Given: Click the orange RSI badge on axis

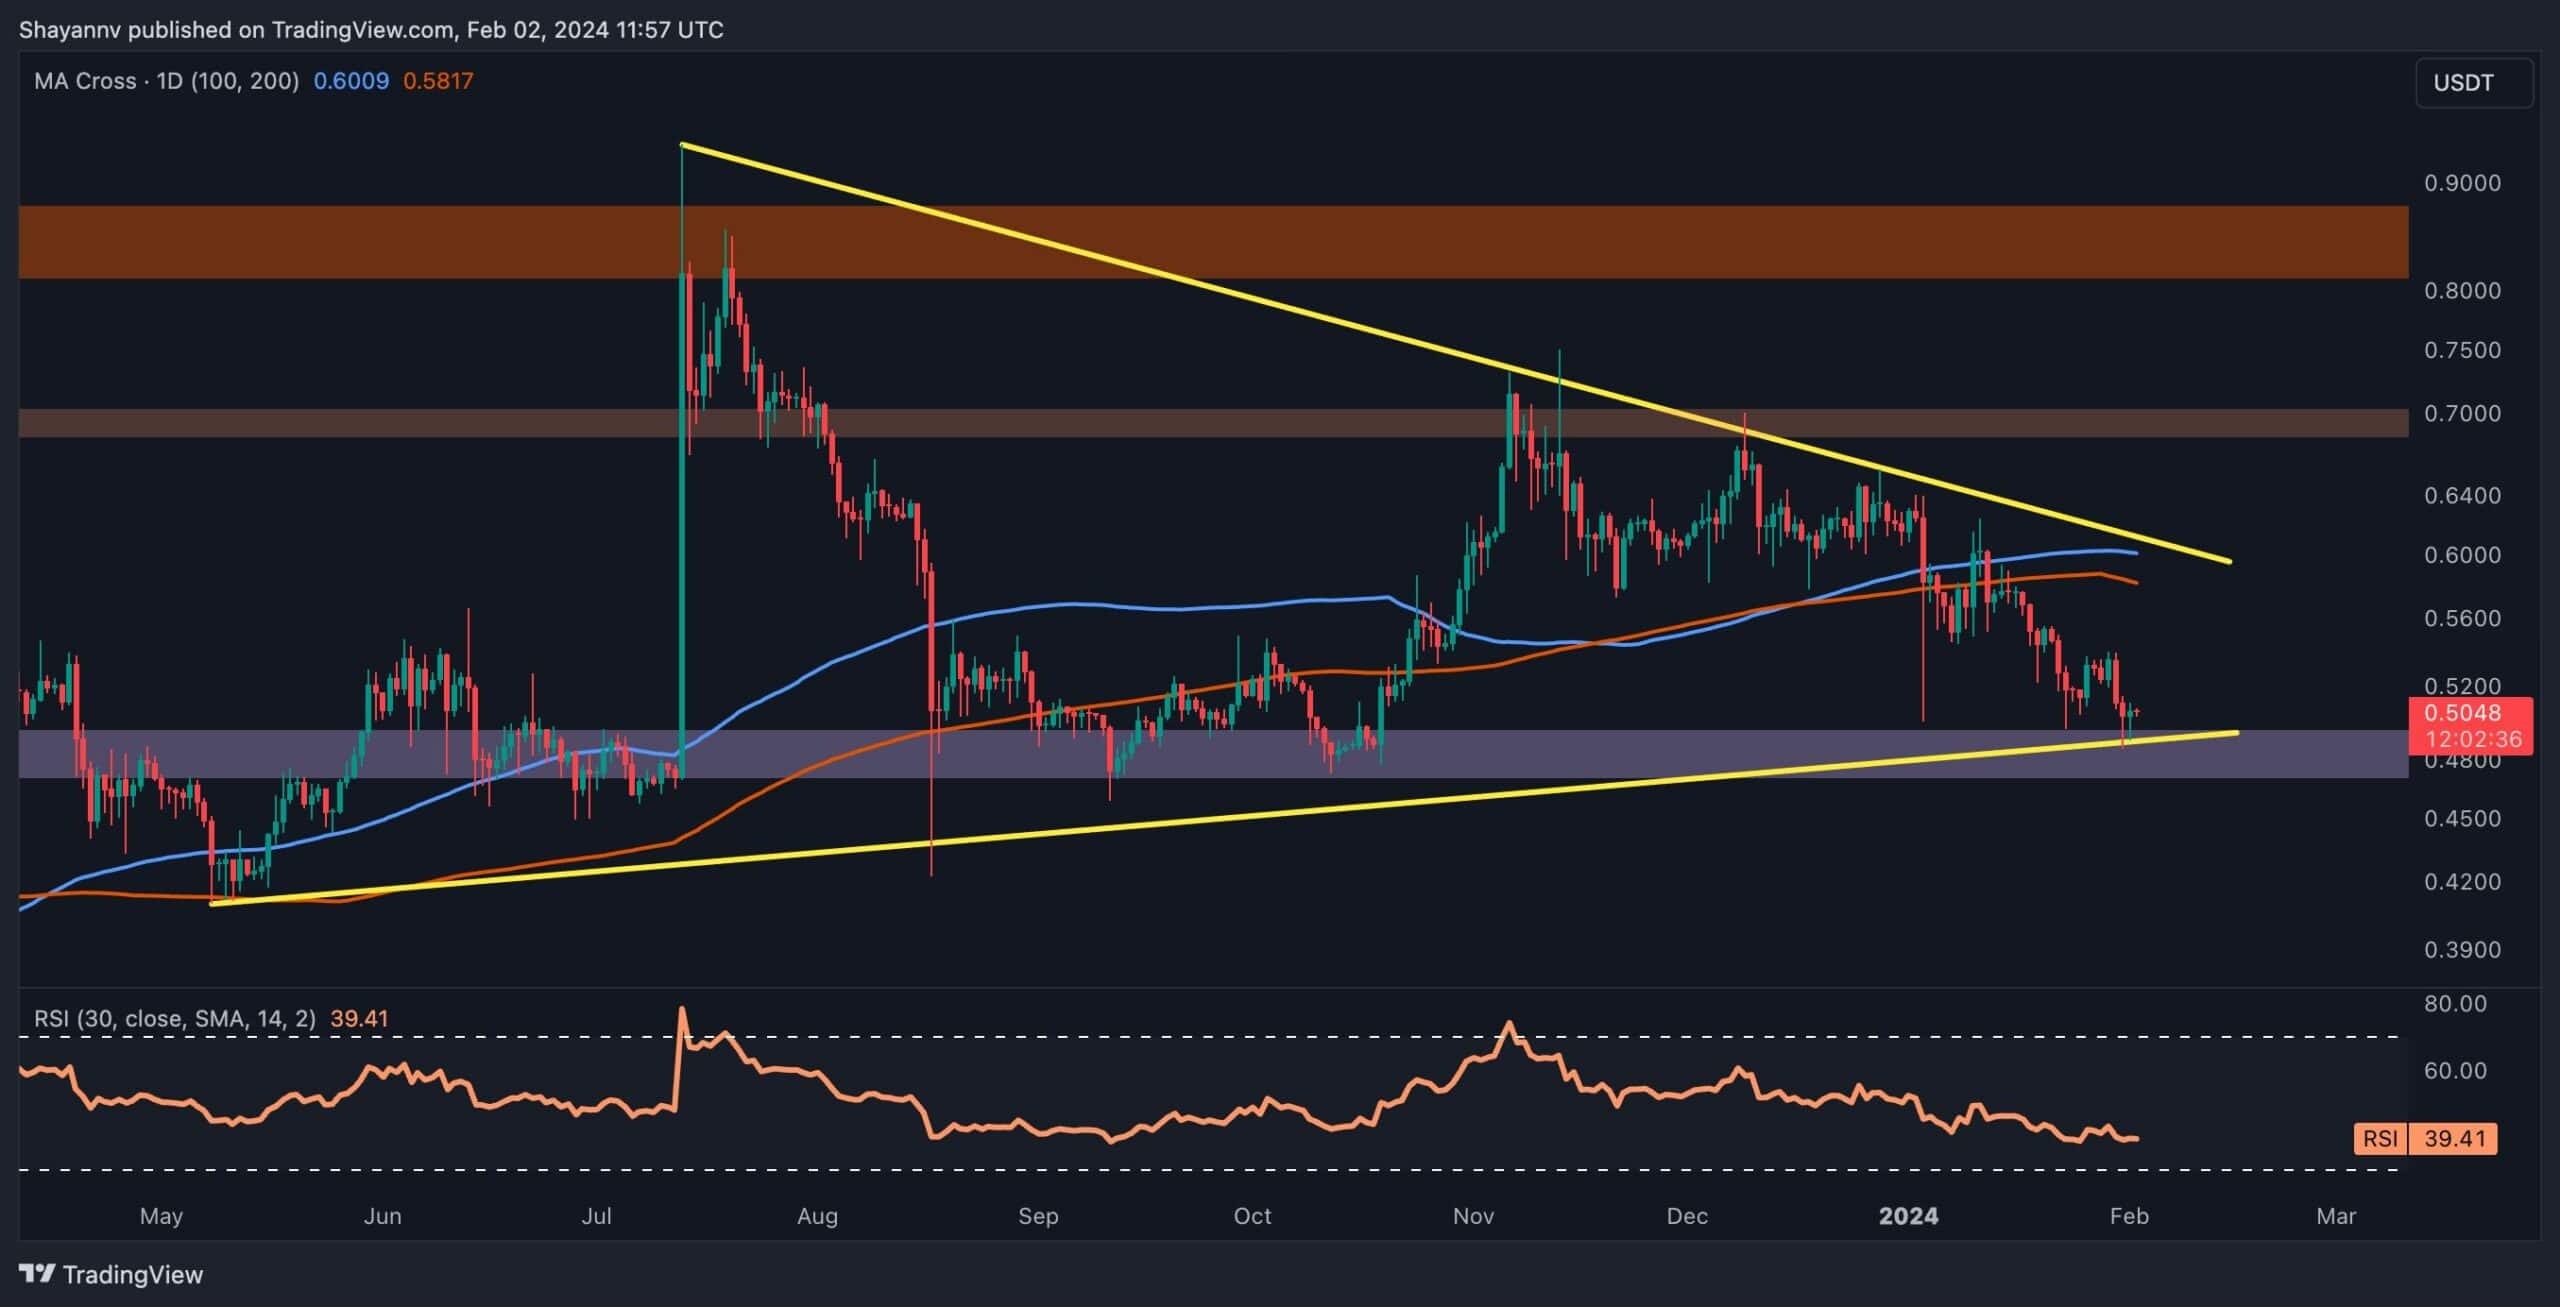Looking at the screenshot, I should tap(2380, 1138).
